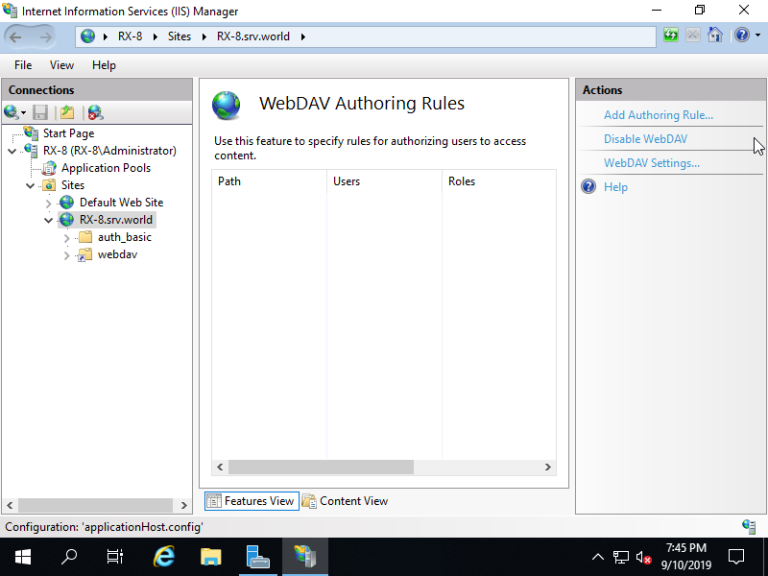
Task: Open the View menu
Action: point(62,65)
